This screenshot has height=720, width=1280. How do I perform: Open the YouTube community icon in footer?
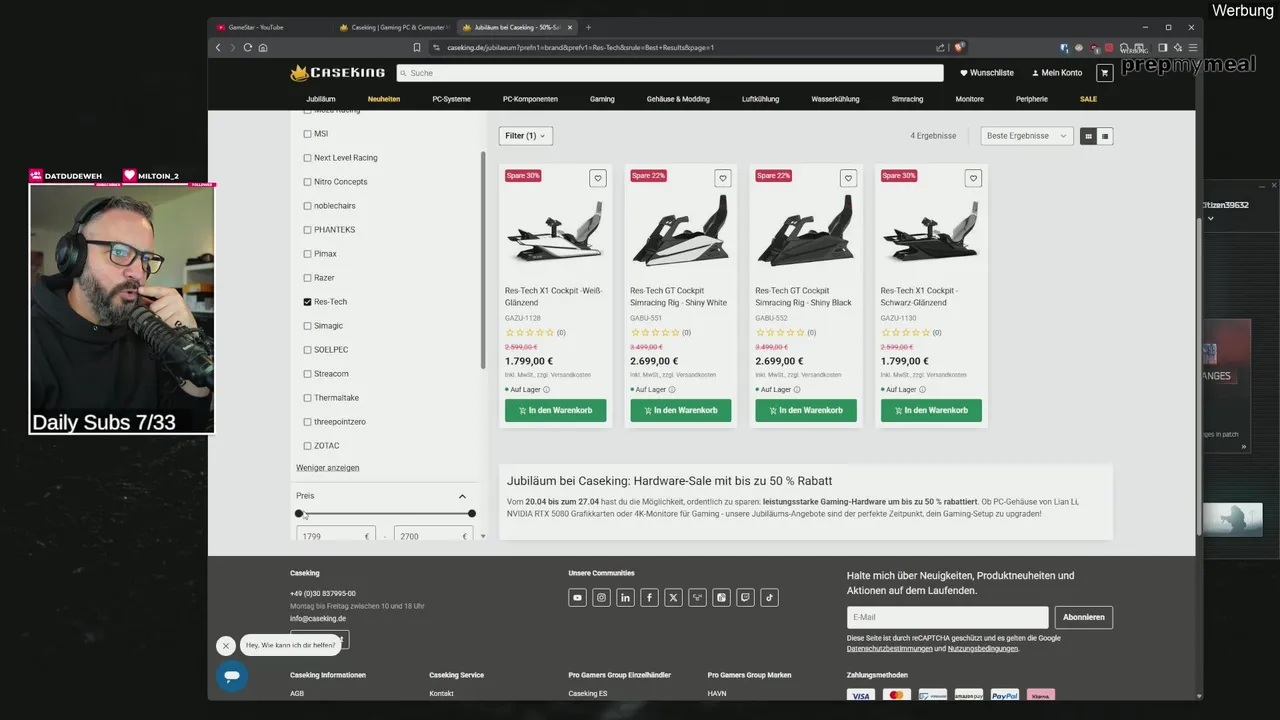577,598
